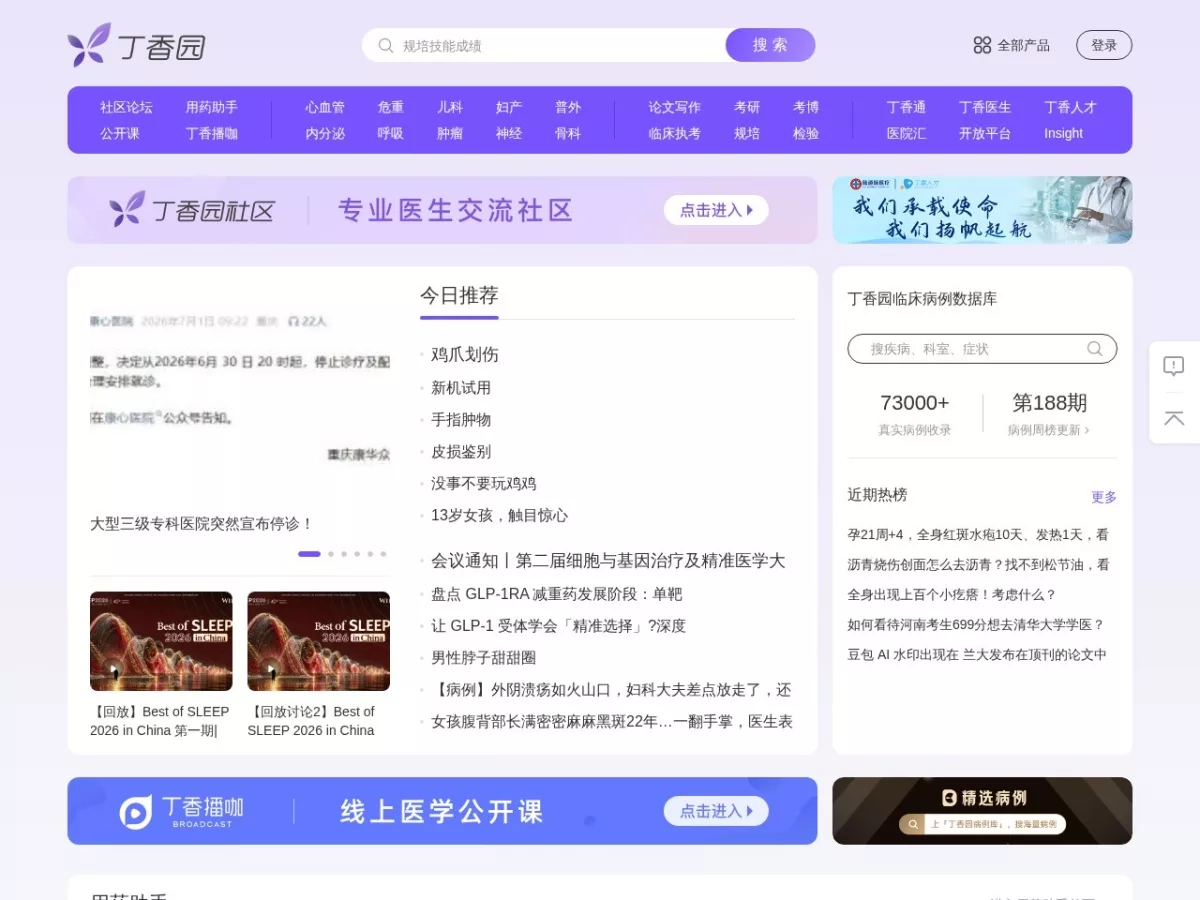Open the 全部产品 grid icon
The image size is (1200, 900).
[x=982, y=45]
